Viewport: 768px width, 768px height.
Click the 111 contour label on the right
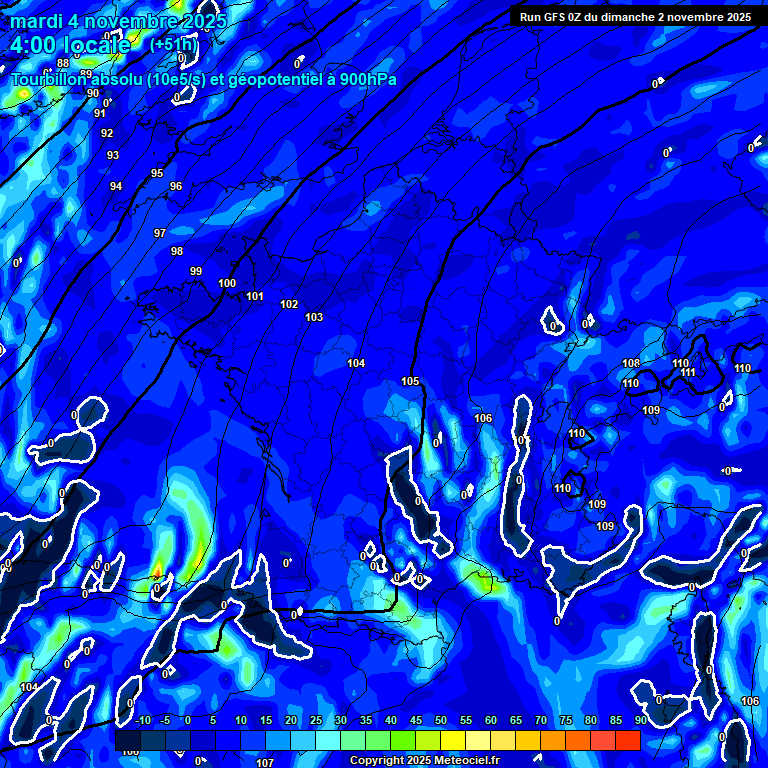[x=688, y=372]
